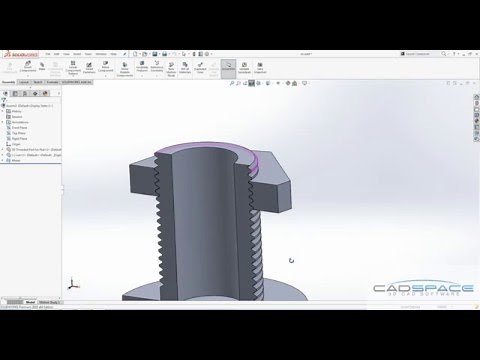
Task: Open dropdown under Move Component
Action: point(105,76)
